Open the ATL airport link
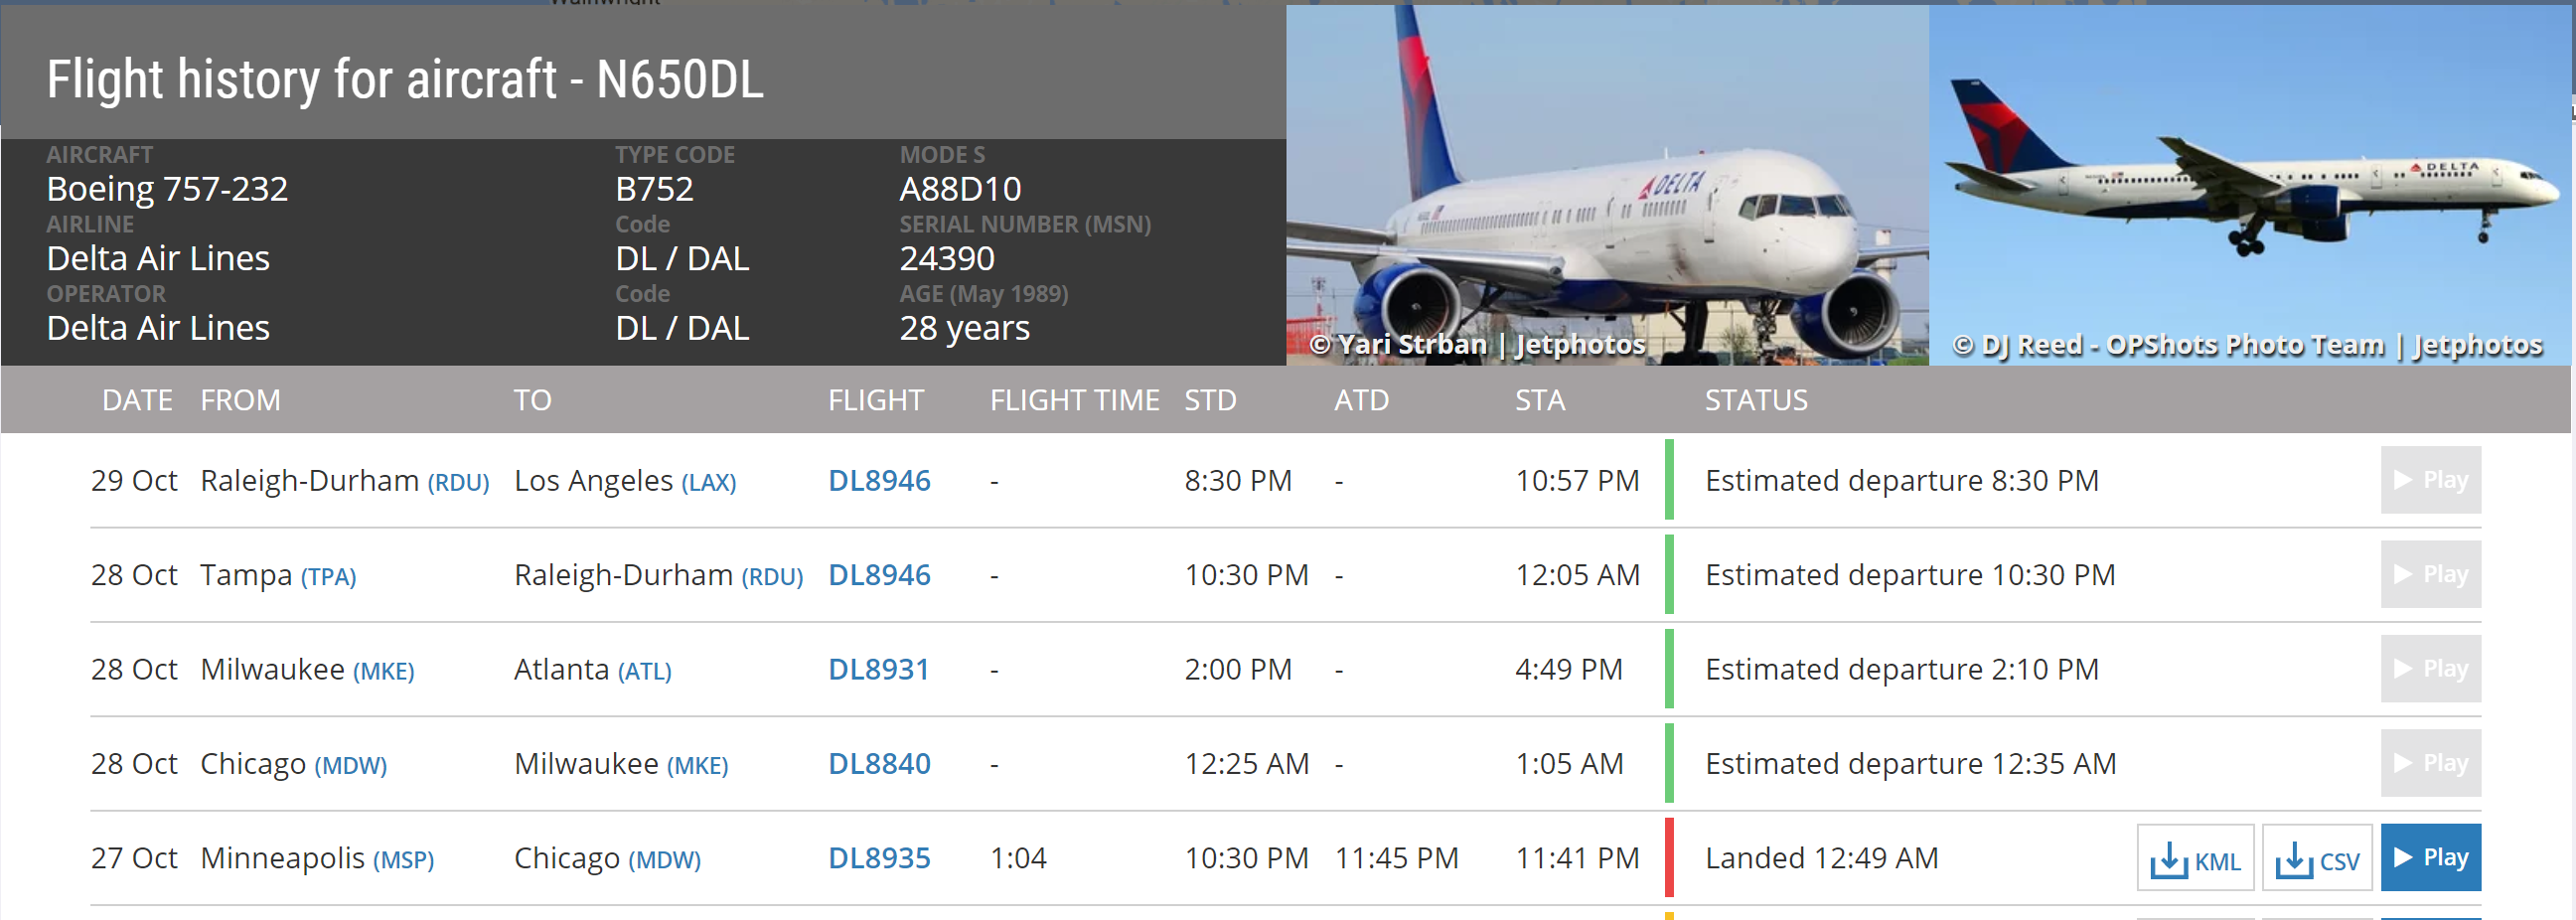This screenshot has height=920, width=2576. point(644,671)
